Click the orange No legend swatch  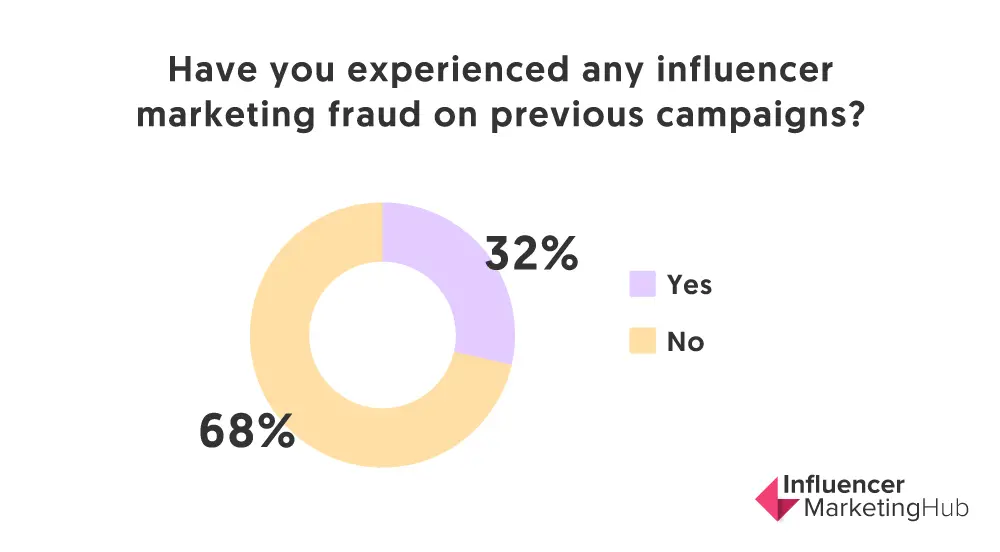641,342
